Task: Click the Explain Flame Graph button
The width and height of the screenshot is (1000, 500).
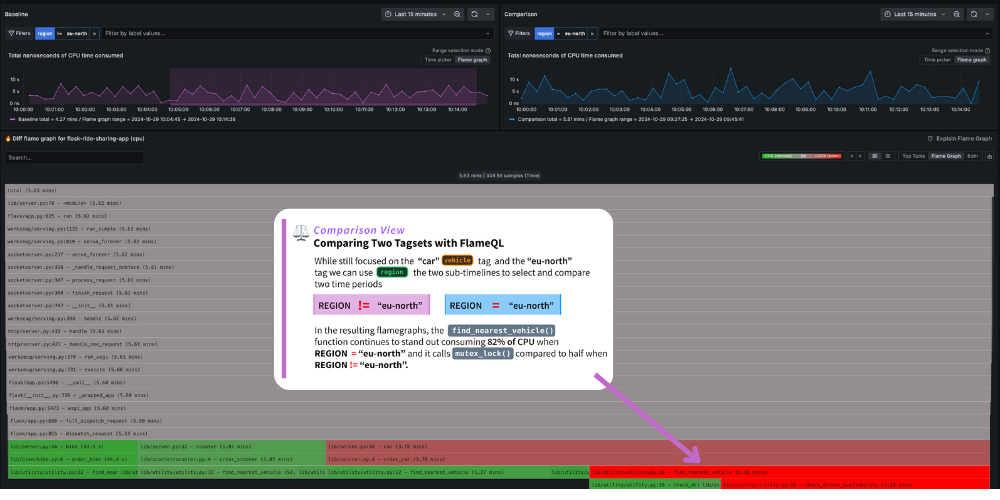Action: click(x=959, y=138)
